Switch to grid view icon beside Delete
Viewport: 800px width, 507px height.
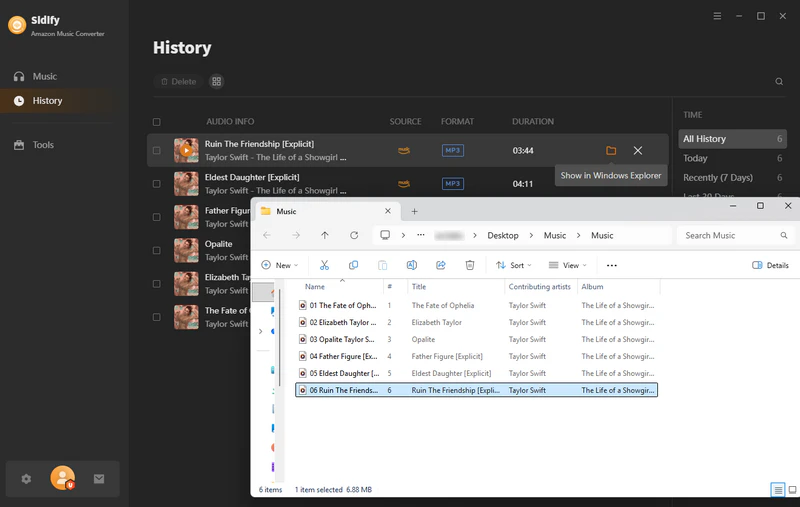[x=216, y=81]
